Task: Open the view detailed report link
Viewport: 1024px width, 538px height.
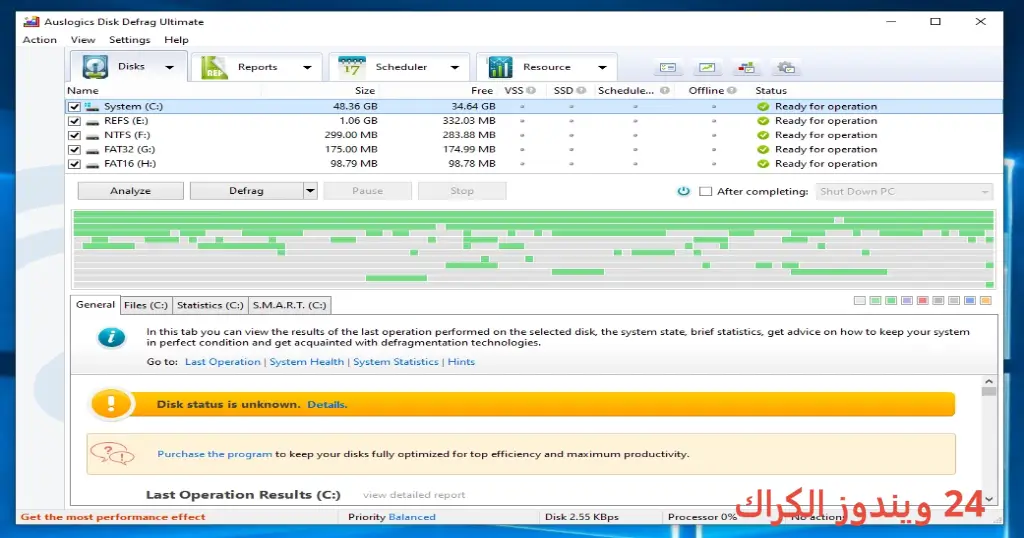Action: coord(414,495)
